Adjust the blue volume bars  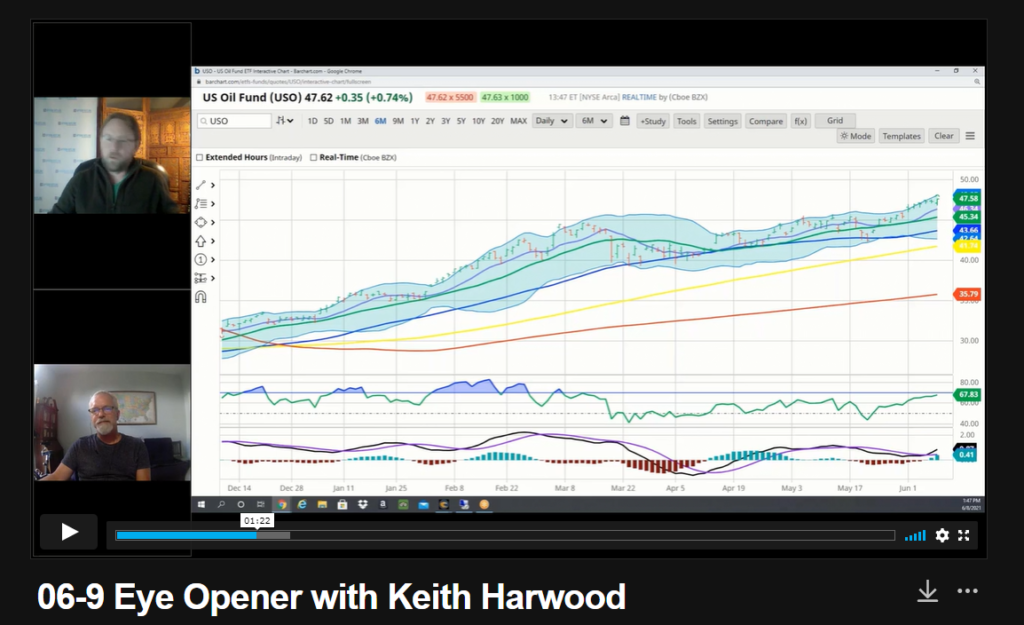[915, 536]
